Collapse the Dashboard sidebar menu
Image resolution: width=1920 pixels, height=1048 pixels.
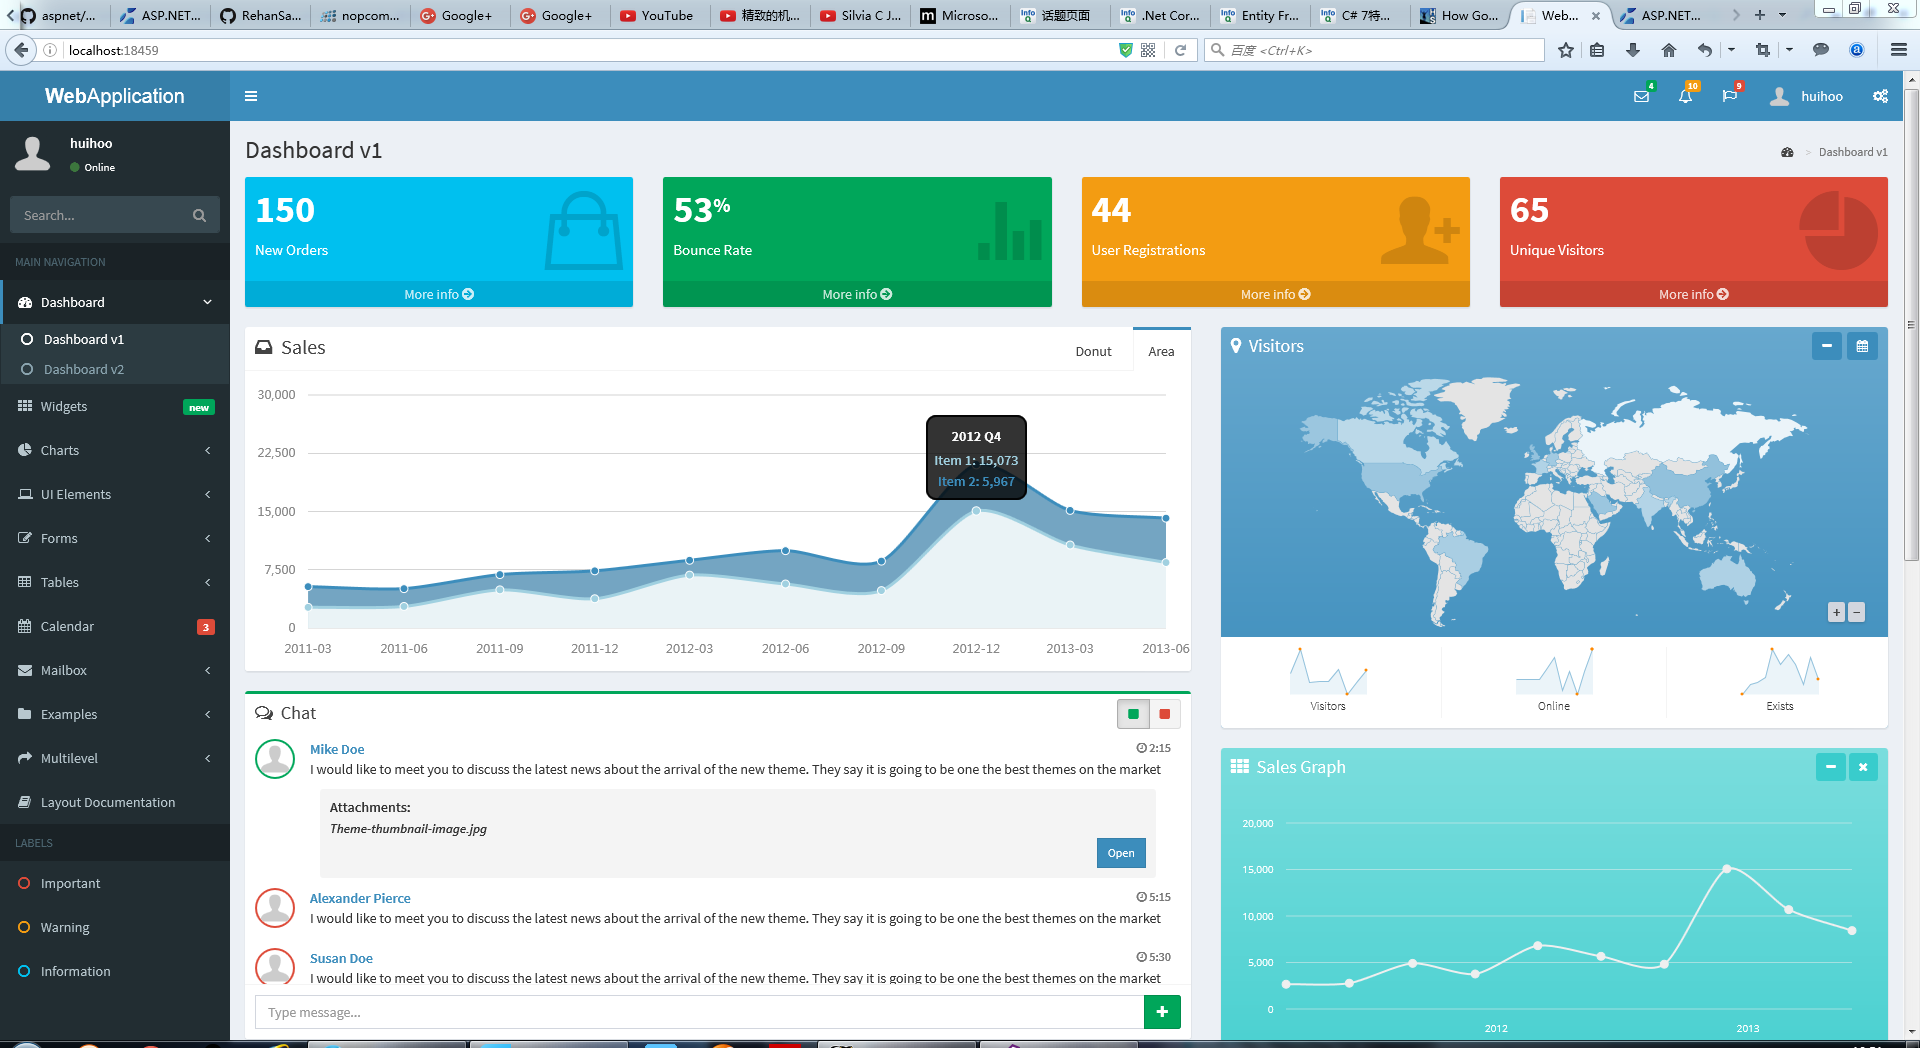(x=115, y=302)
